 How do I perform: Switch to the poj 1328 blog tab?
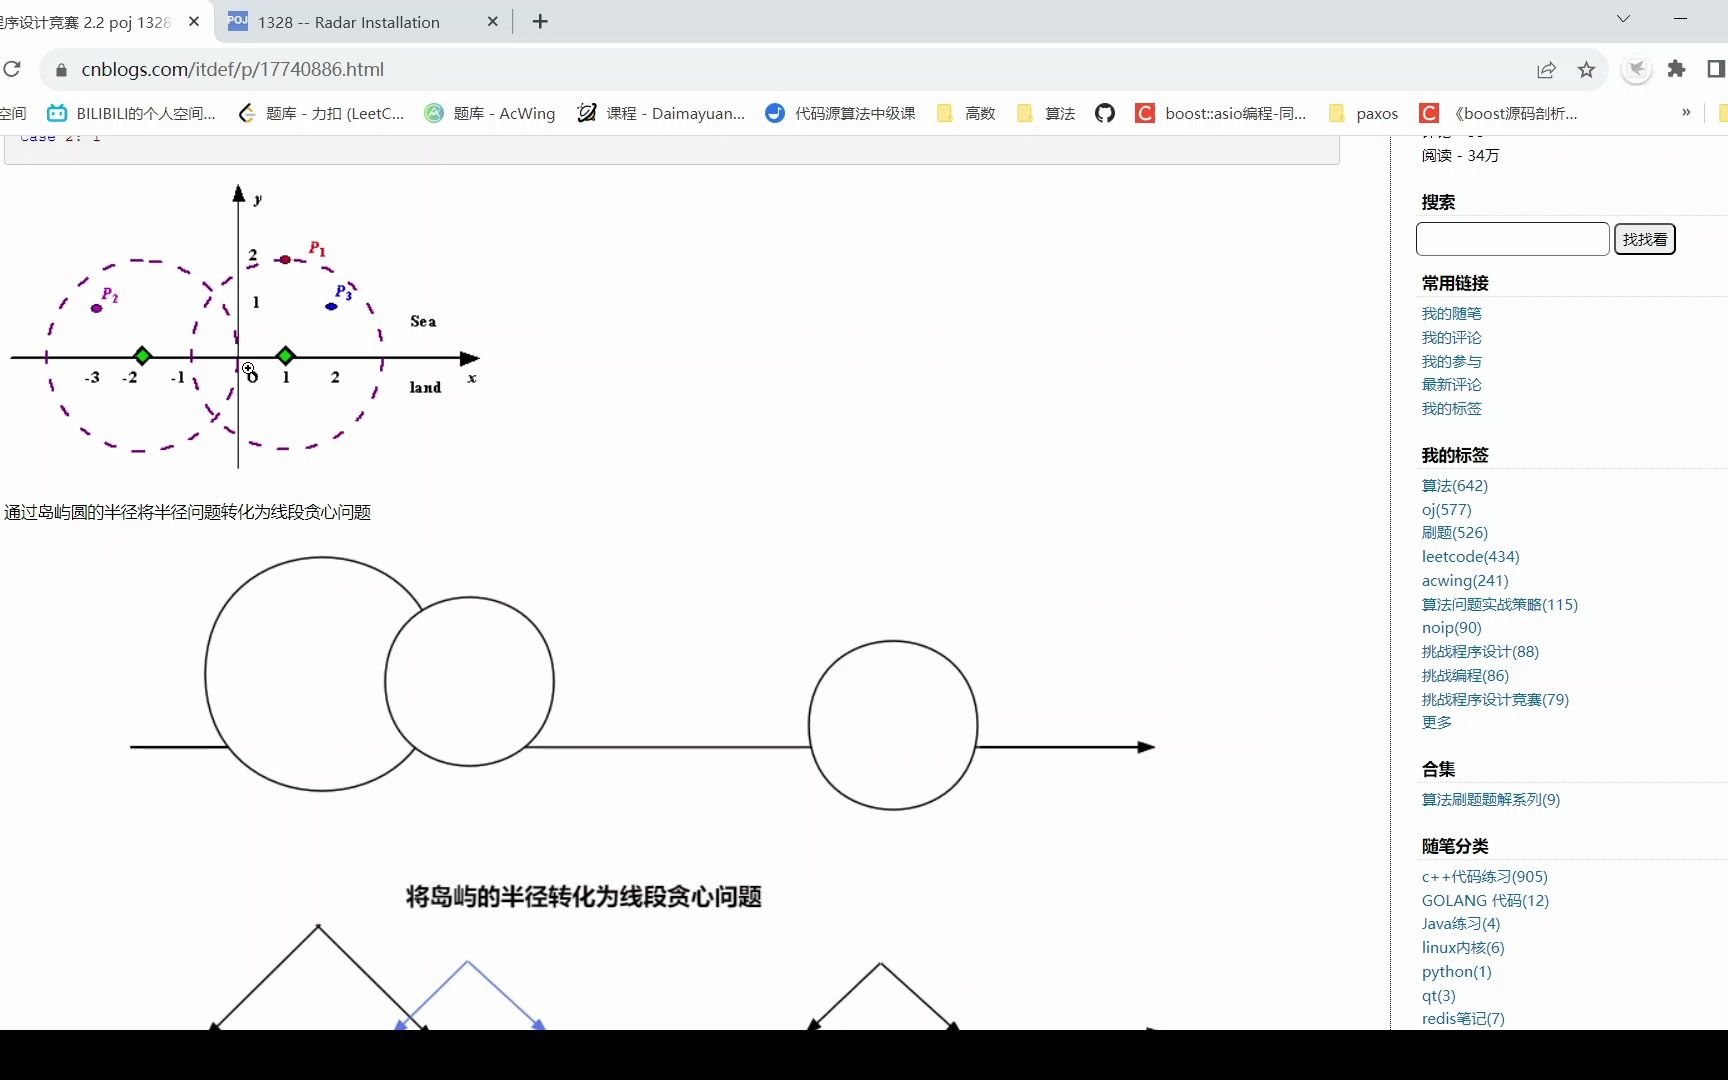pyautogui.click(x=100, y=21)
